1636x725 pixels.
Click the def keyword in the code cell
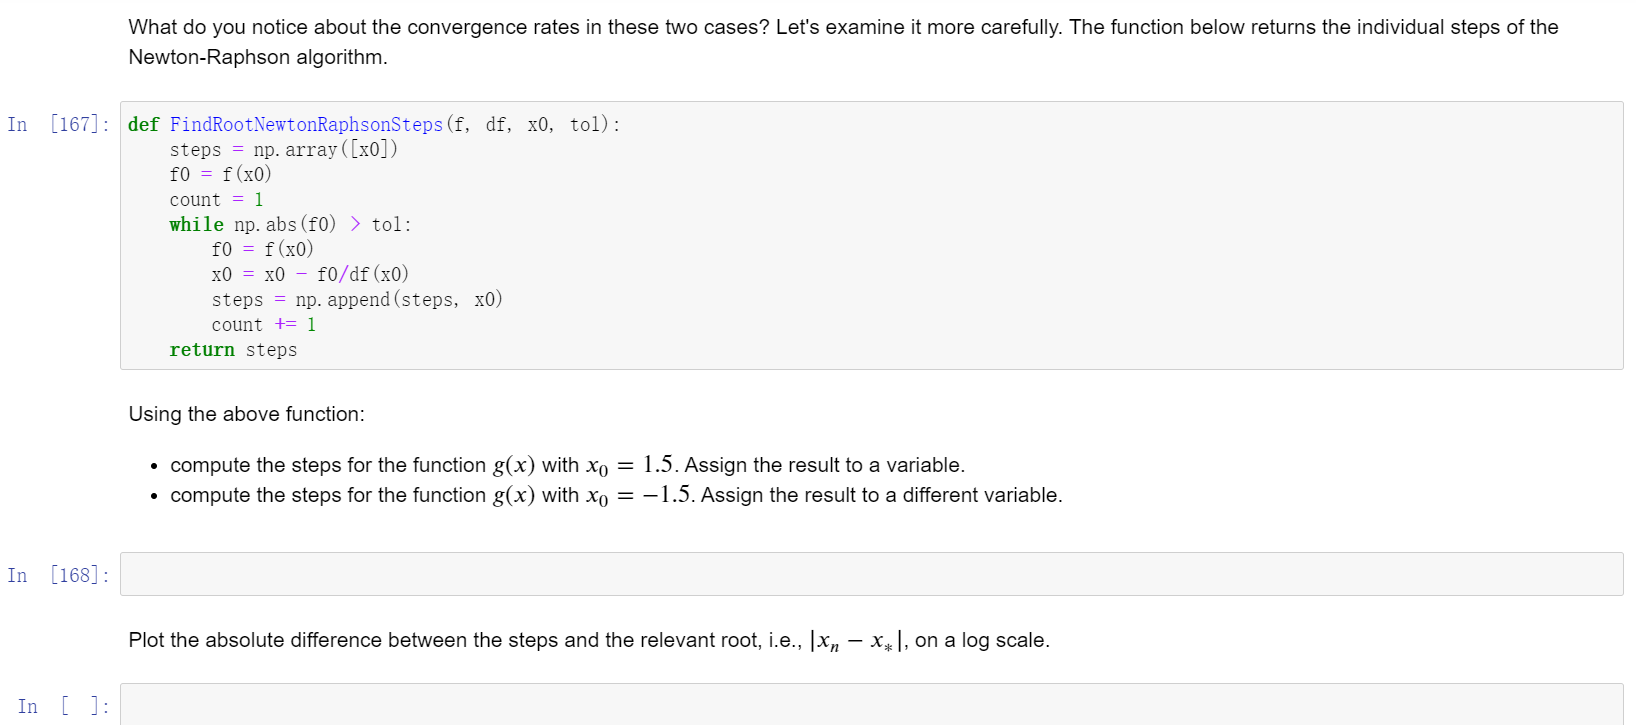143,124
